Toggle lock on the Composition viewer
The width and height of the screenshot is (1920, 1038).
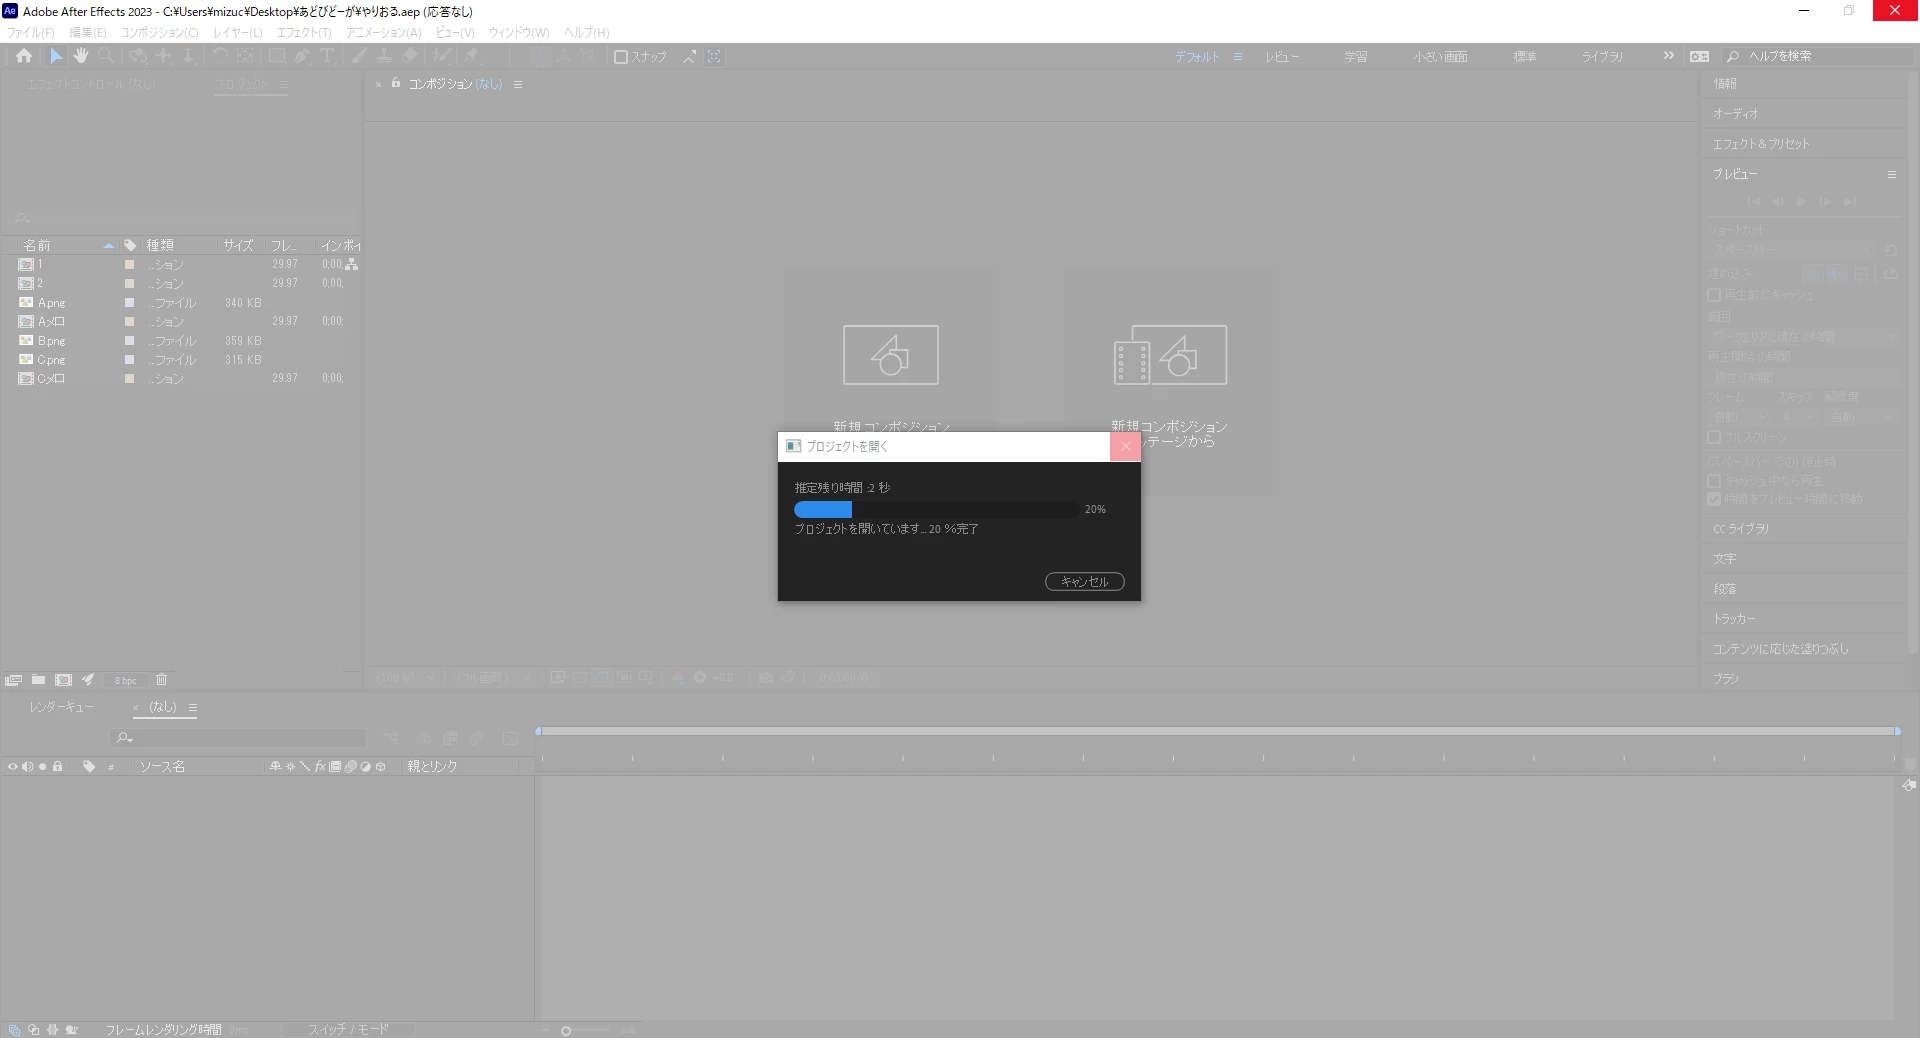point(396,83)
